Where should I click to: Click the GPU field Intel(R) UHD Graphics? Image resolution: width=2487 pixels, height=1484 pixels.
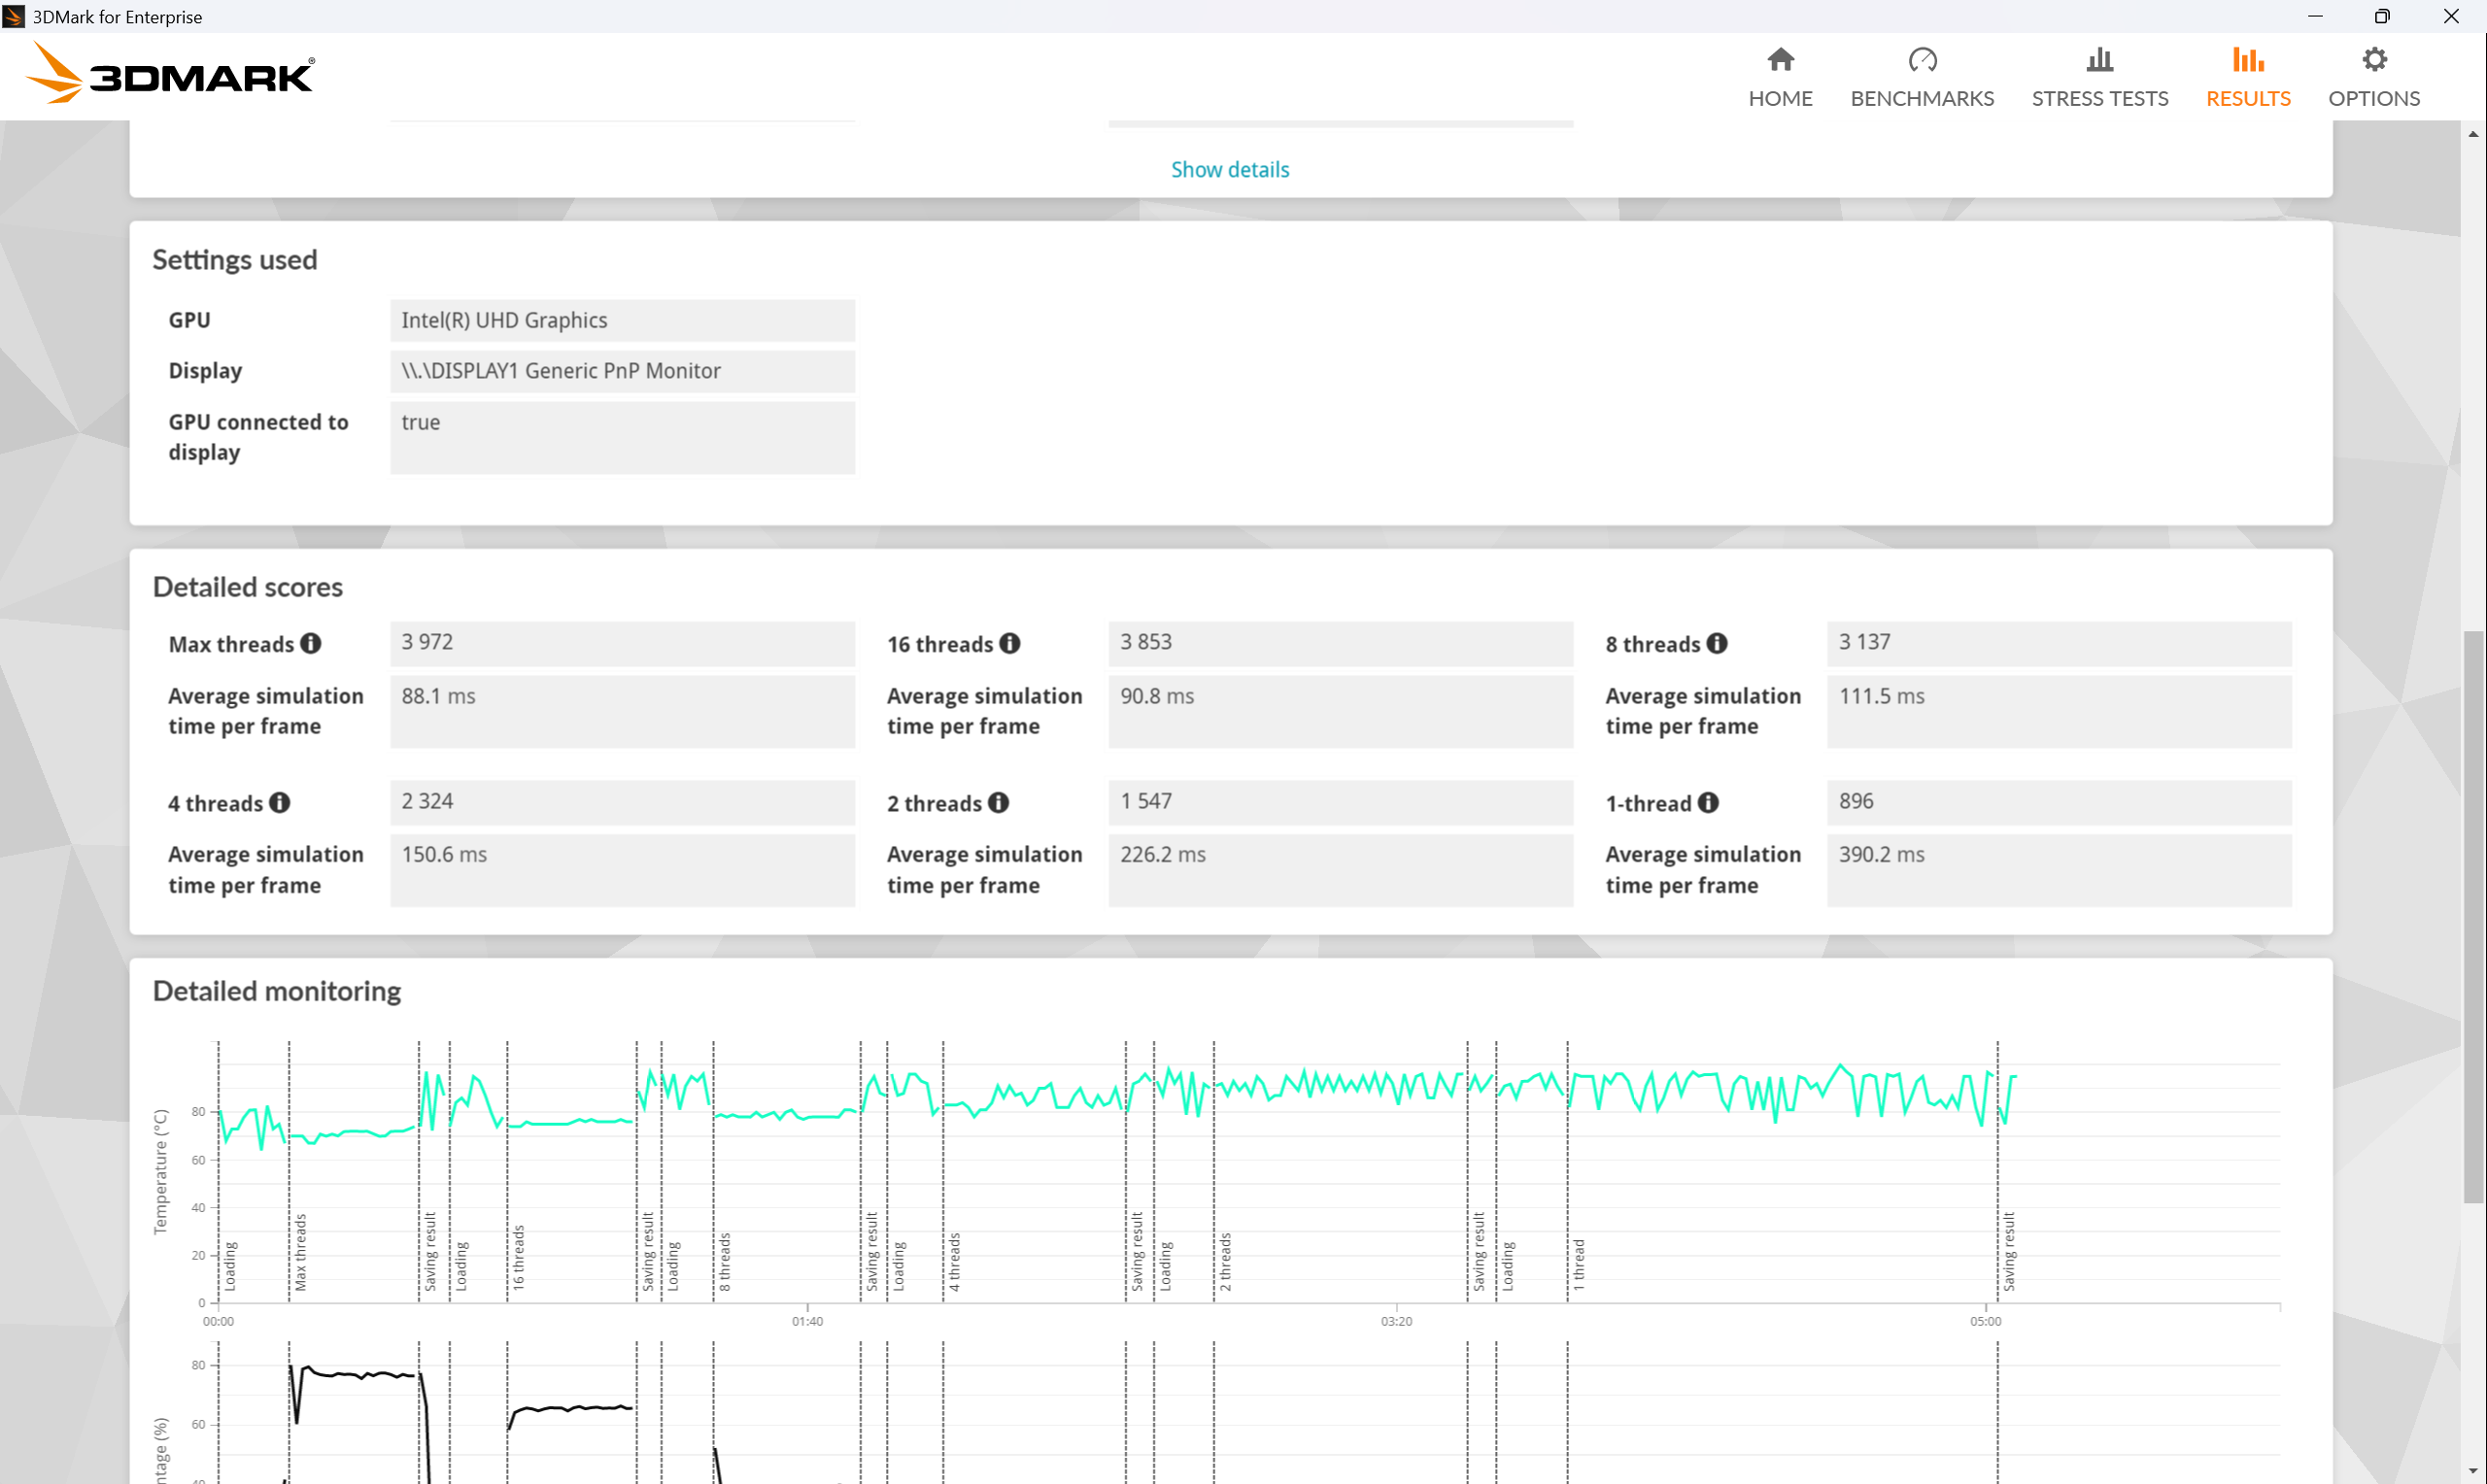click(x=622, y=320)
